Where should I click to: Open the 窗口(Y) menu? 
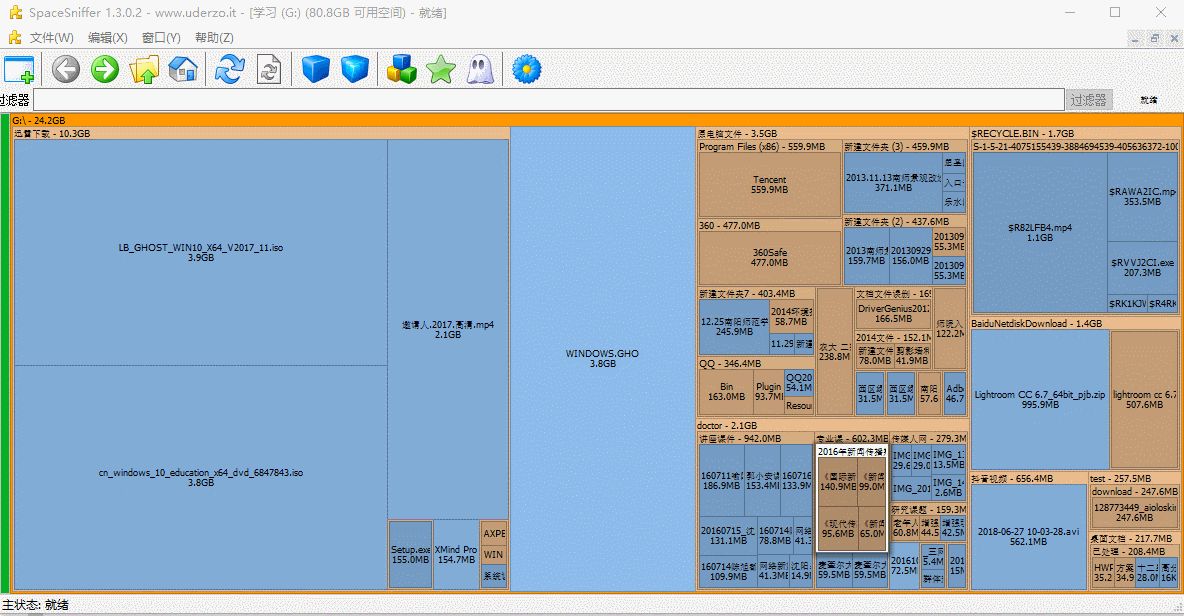(161, 38)
